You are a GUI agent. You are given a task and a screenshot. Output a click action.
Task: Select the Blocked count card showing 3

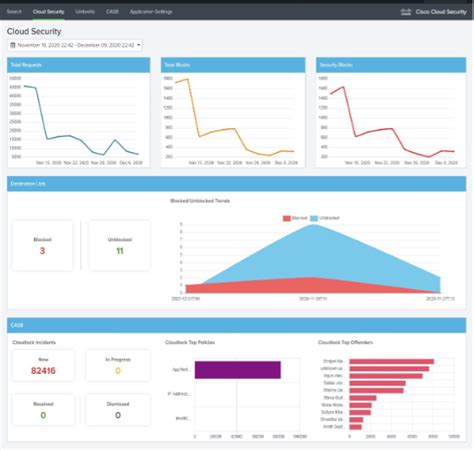click(x=42, y=245)
